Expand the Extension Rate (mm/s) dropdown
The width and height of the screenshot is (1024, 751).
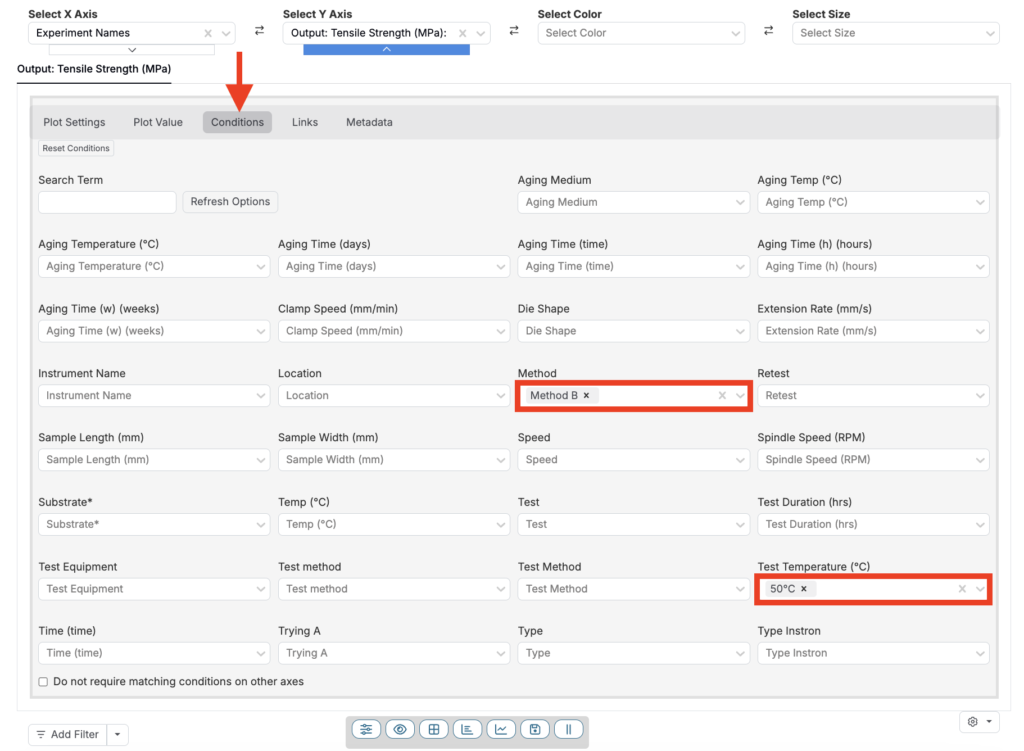point(873,331)
